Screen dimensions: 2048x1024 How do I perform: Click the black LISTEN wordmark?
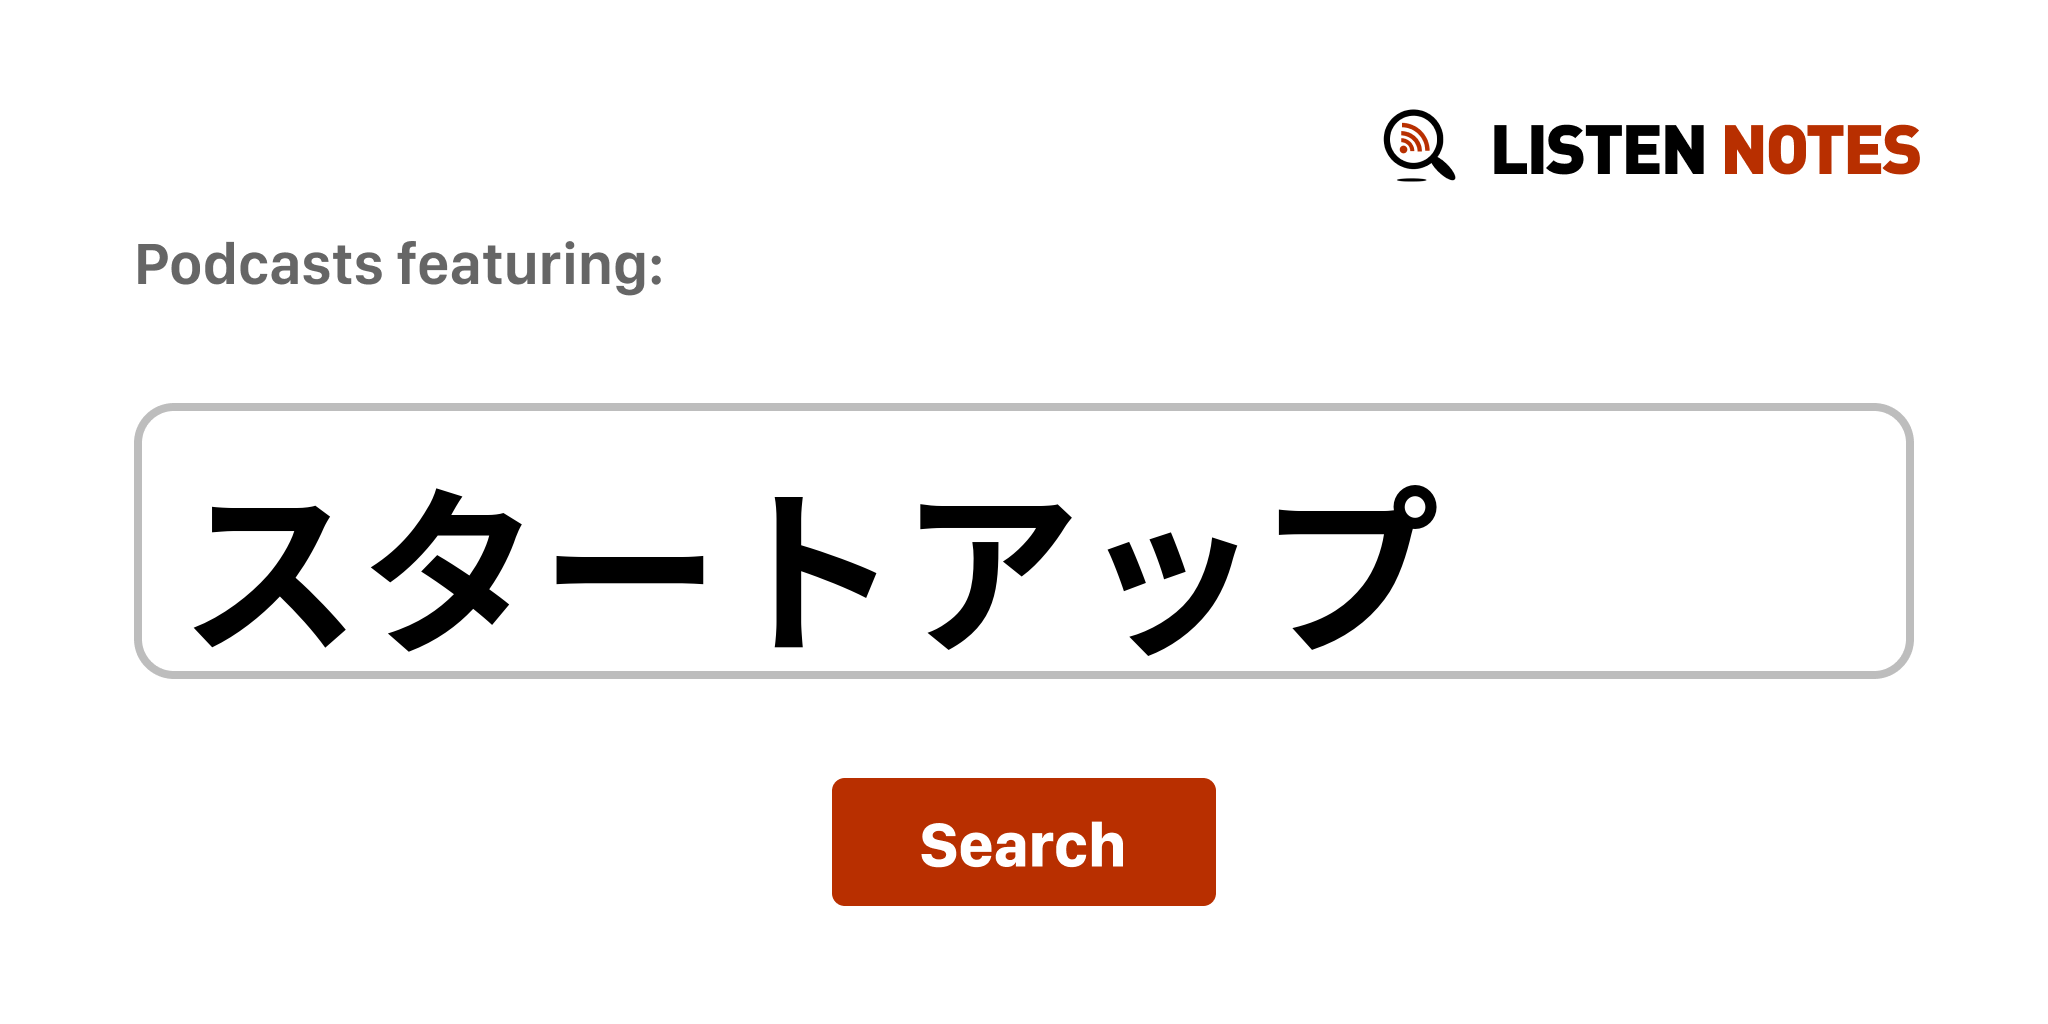point(1597,150)
